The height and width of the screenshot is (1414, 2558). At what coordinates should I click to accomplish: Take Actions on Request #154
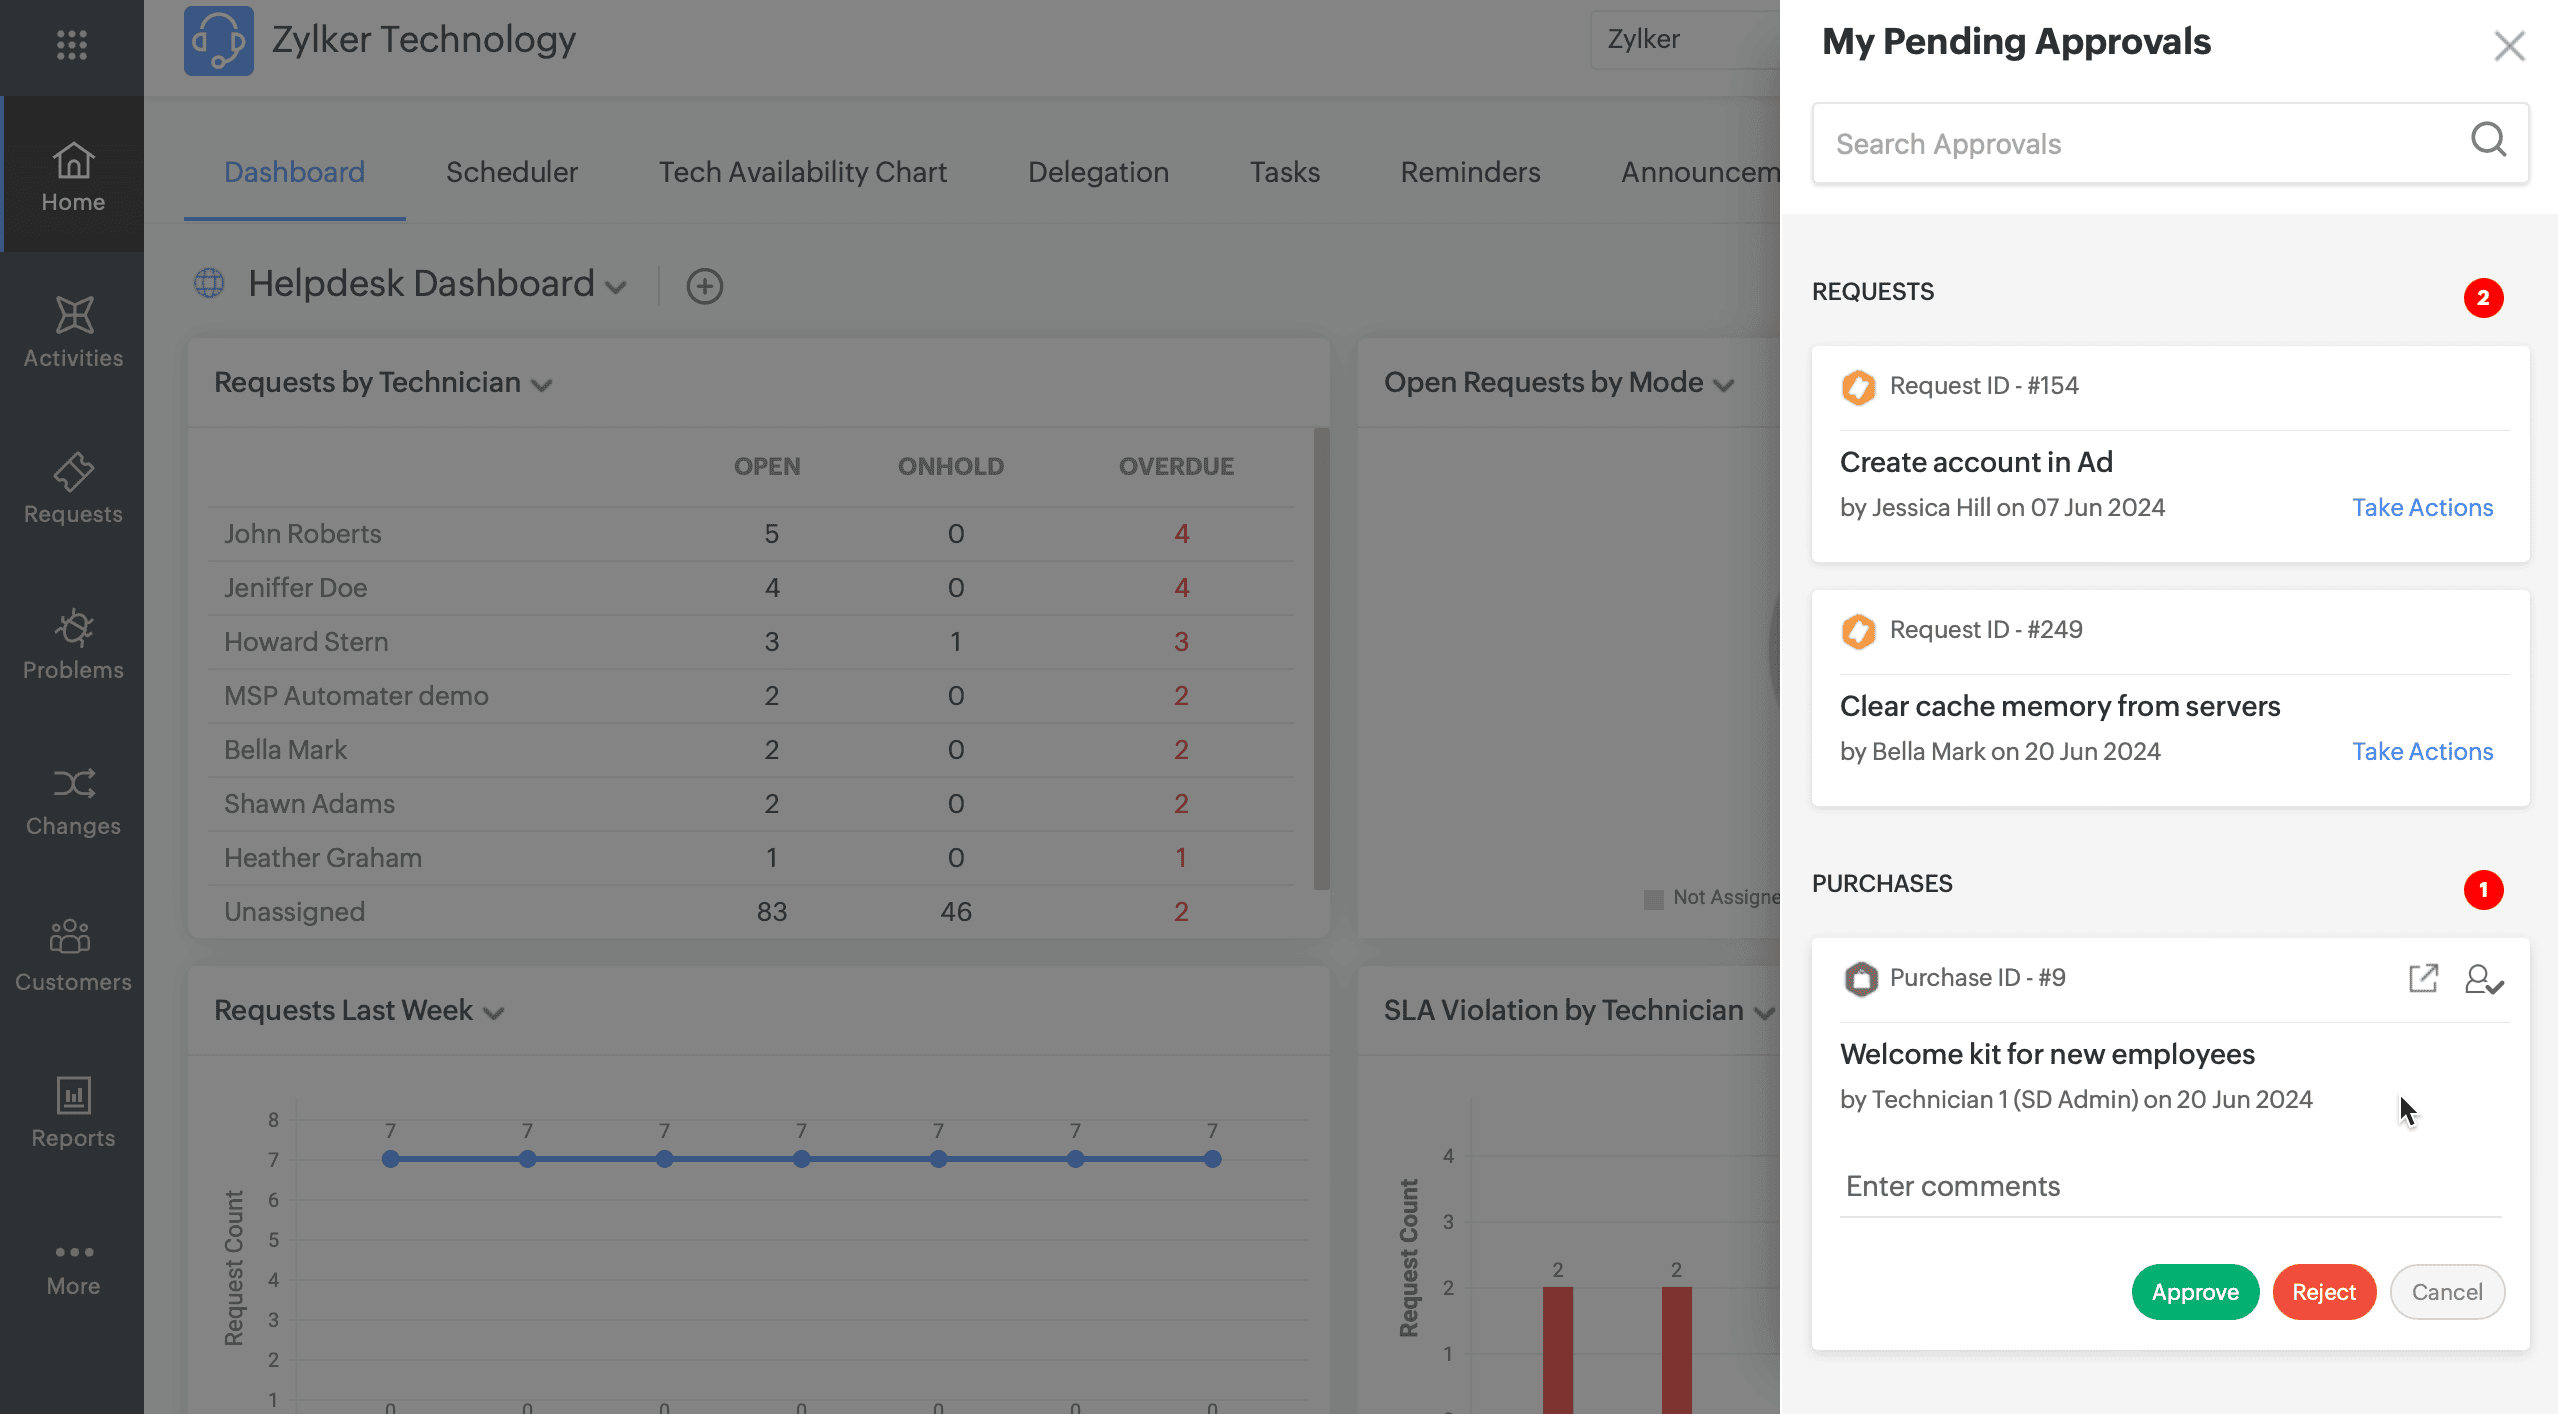pos(2422,507)
